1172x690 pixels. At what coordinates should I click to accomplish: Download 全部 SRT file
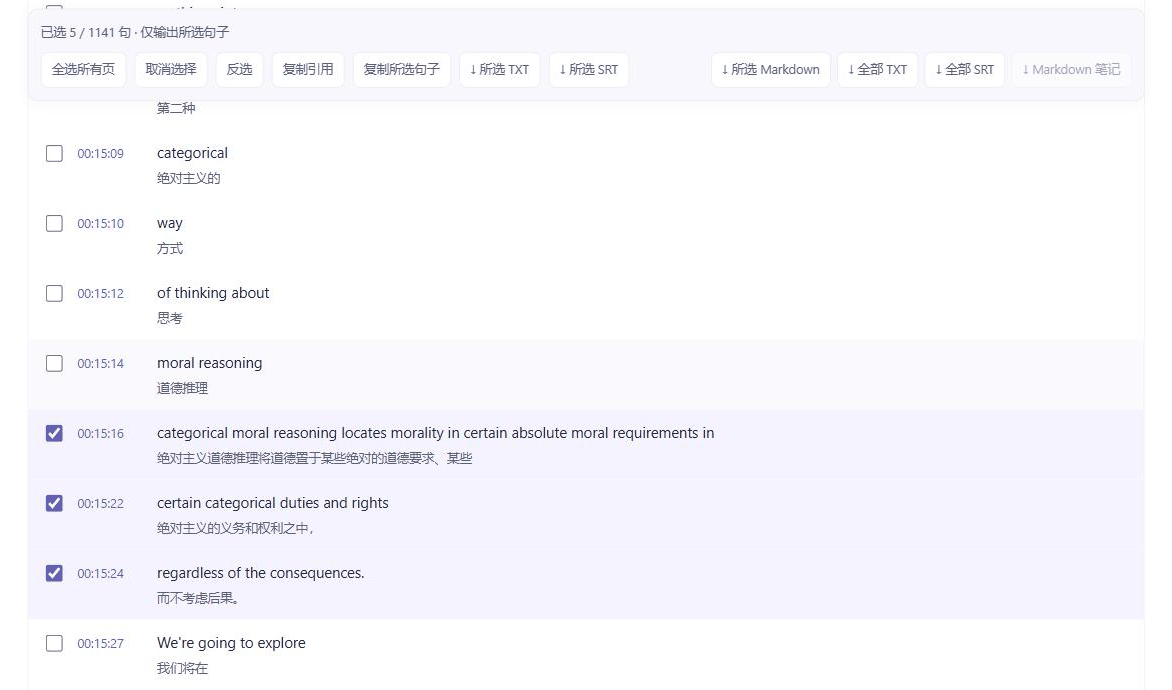pos(964,70)
